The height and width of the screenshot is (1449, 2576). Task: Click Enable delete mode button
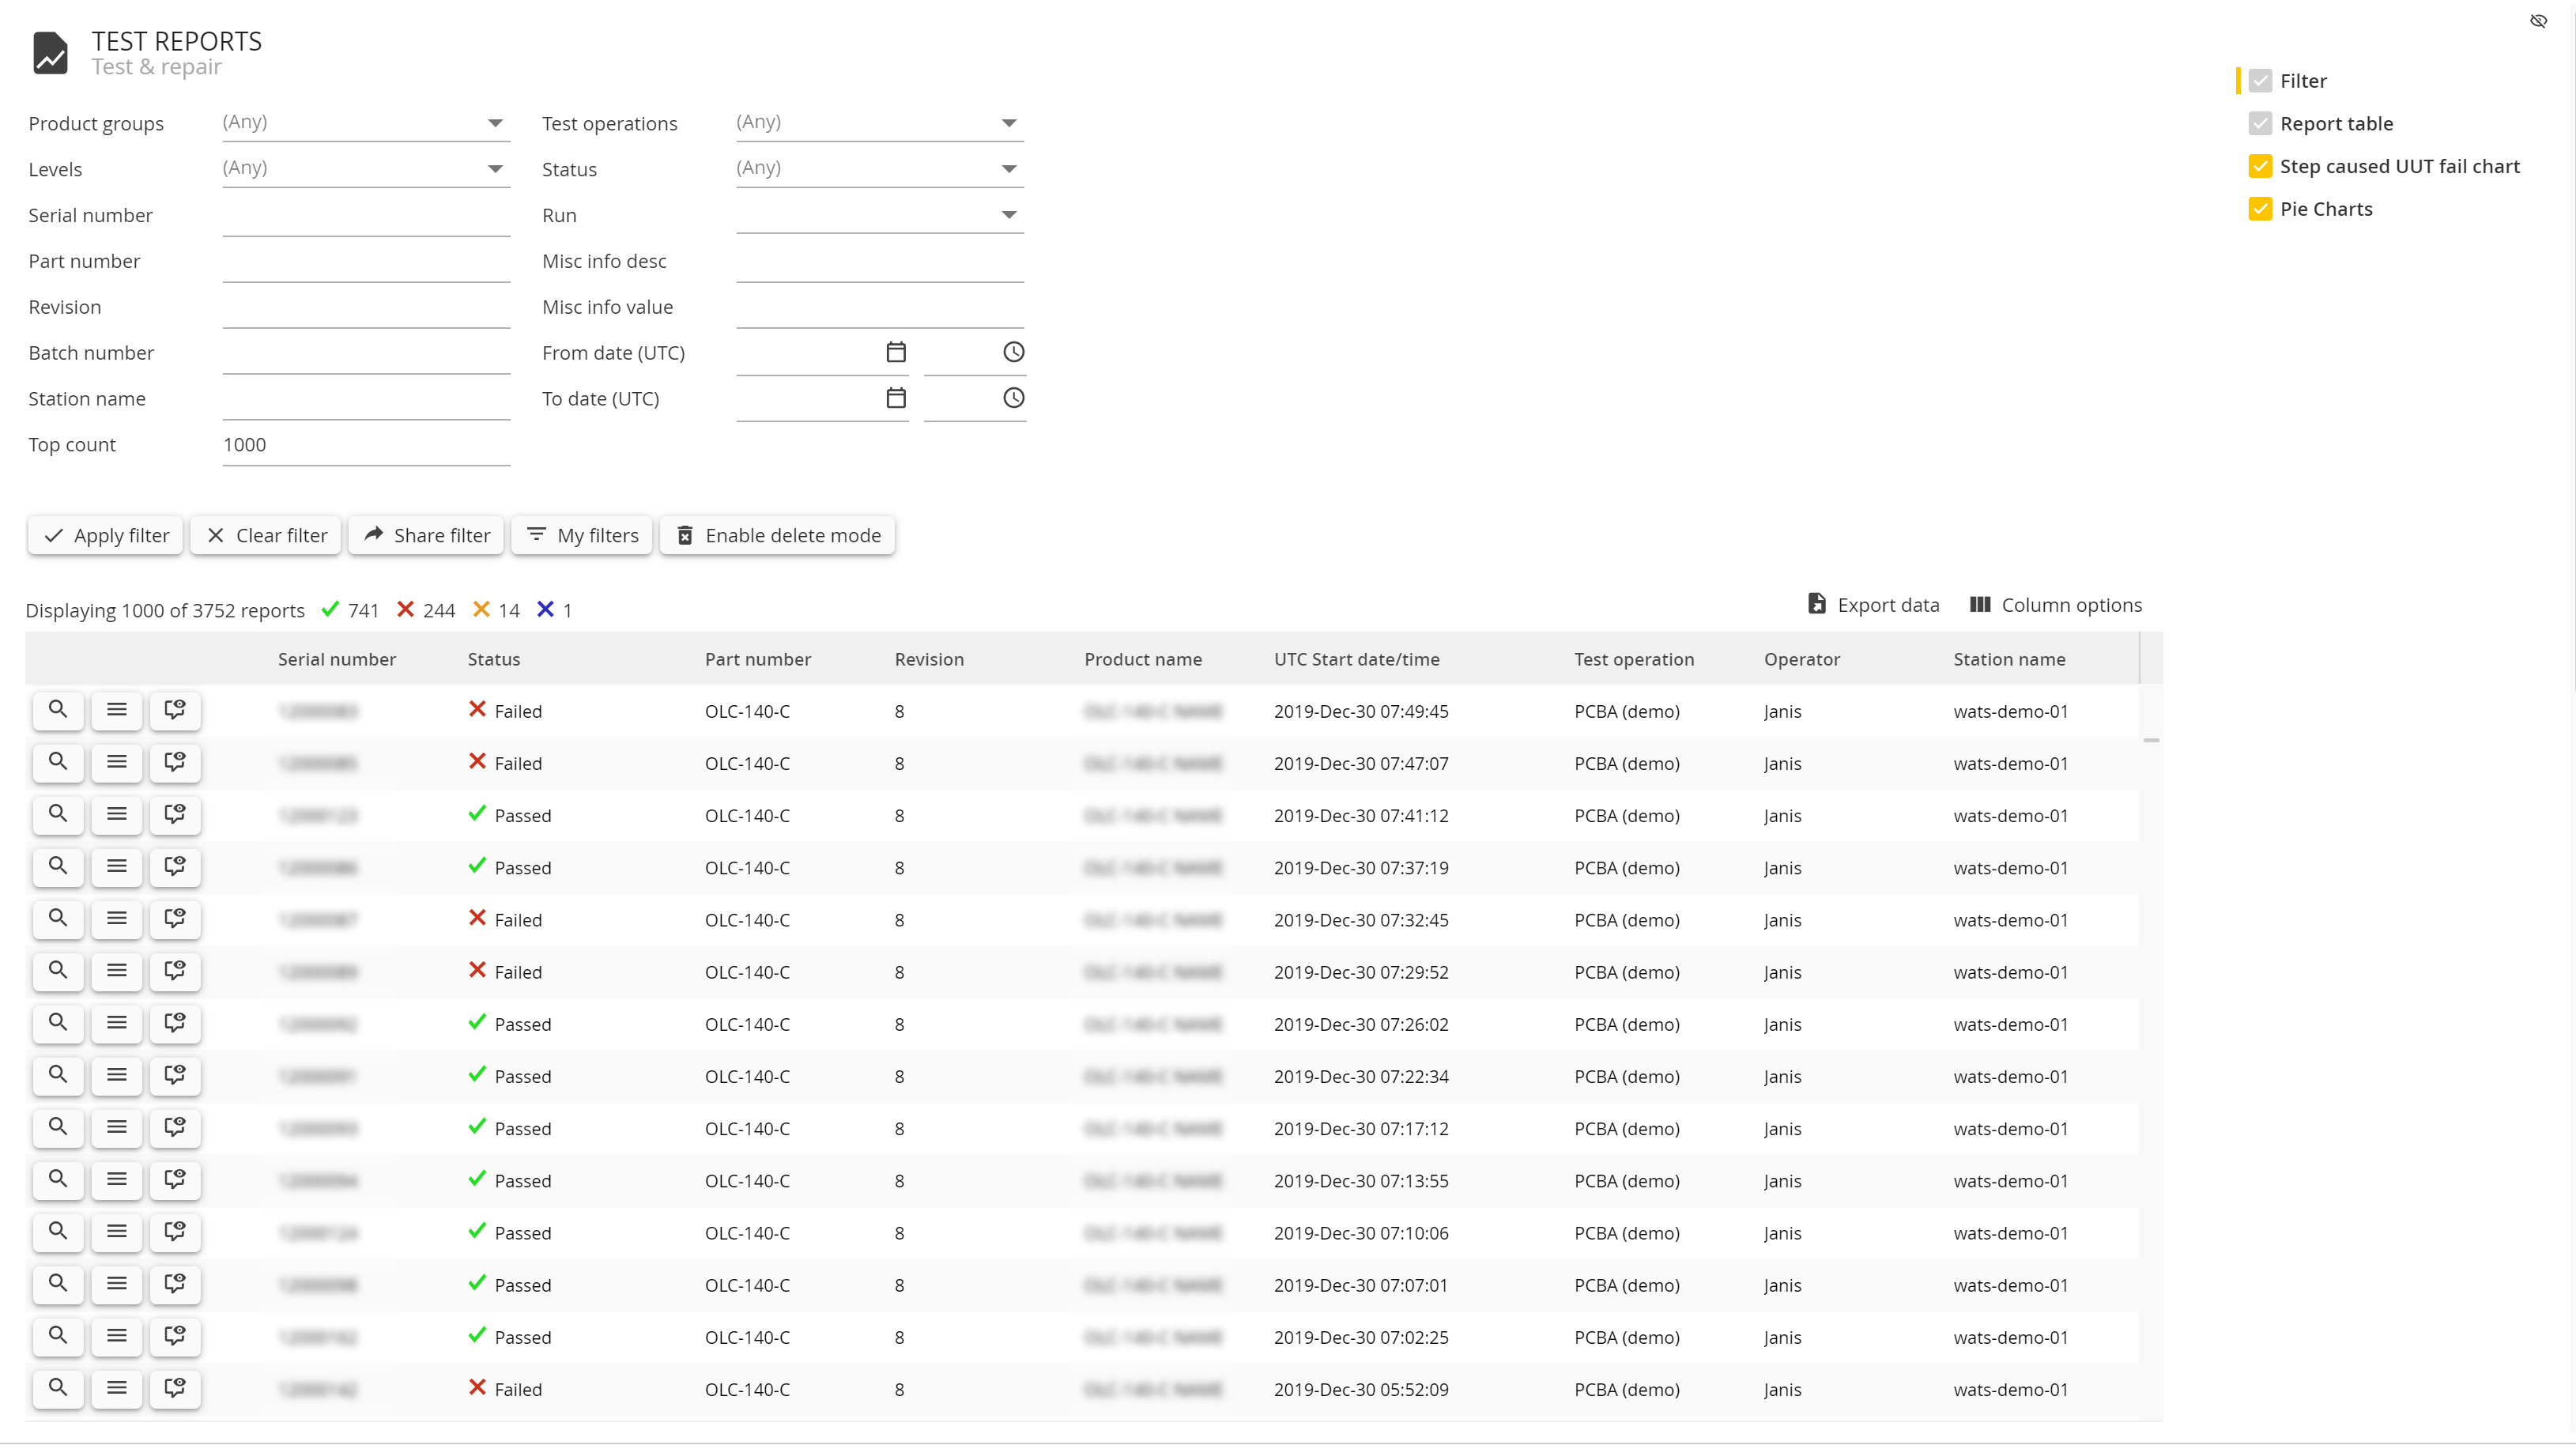777,535
